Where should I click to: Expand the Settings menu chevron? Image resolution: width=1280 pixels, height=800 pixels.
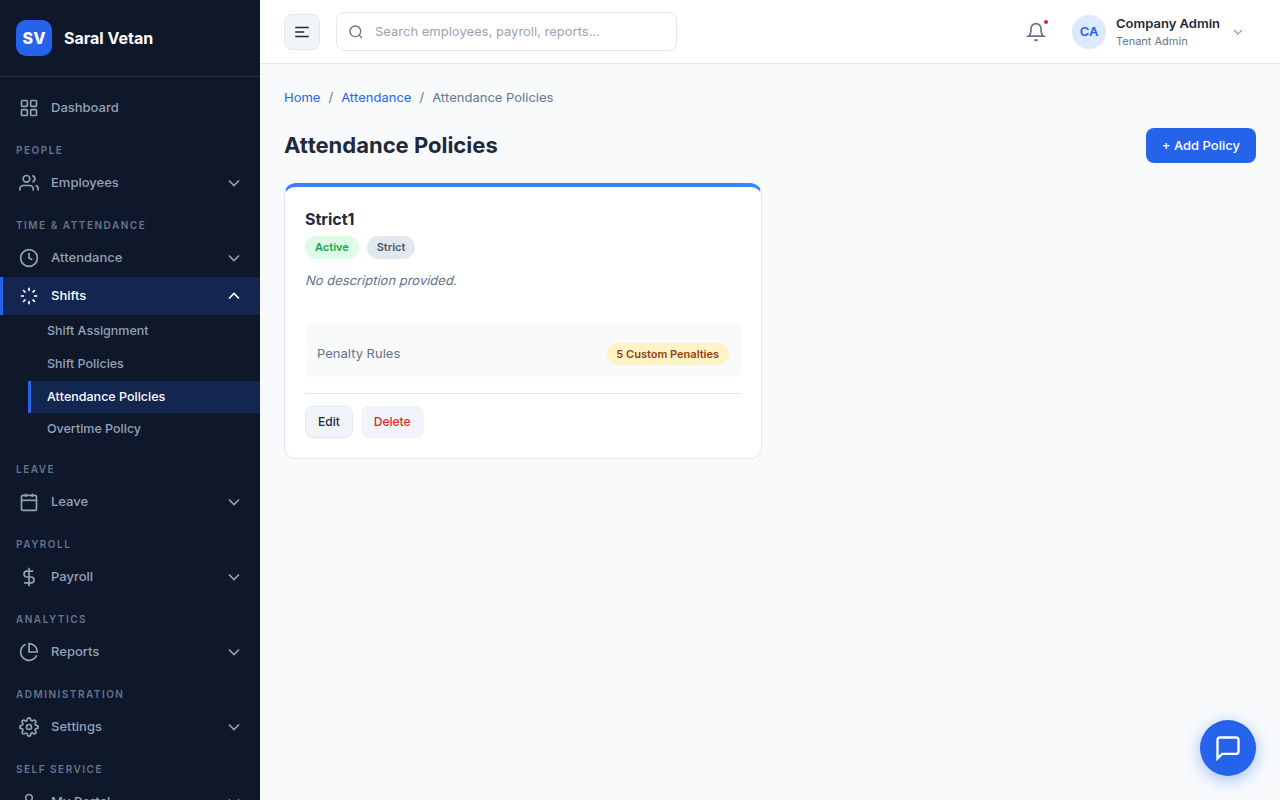coord(234,727)
